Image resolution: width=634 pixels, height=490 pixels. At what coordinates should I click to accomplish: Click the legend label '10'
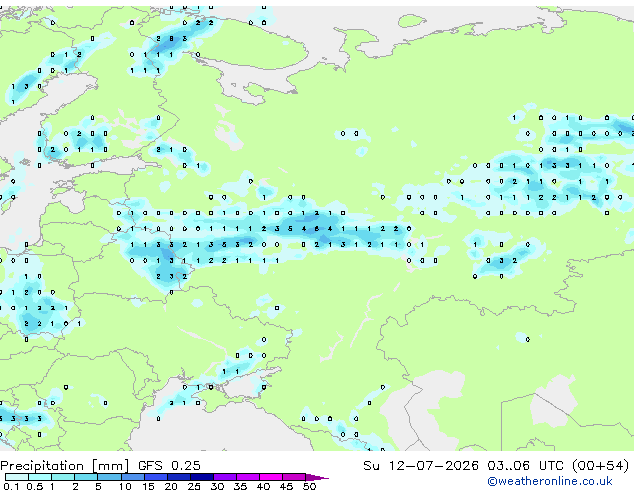tap(125, 486)
